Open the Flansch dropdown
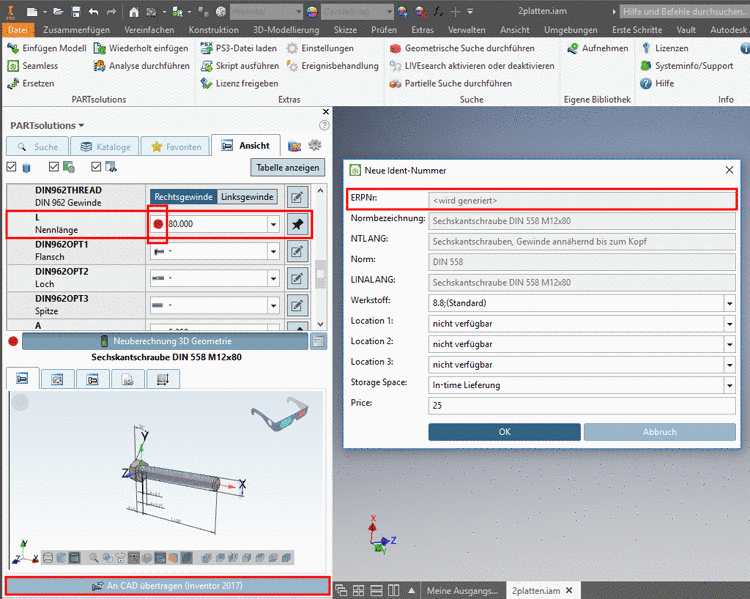The height and width of the screenshot is (599, 750). pos(273,251)
